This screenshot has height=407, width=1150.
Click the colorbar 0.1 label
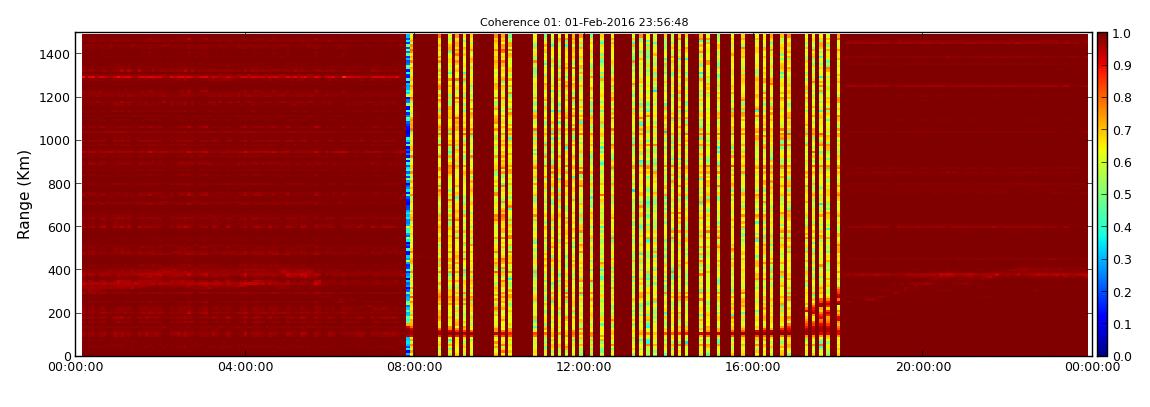1123,324
